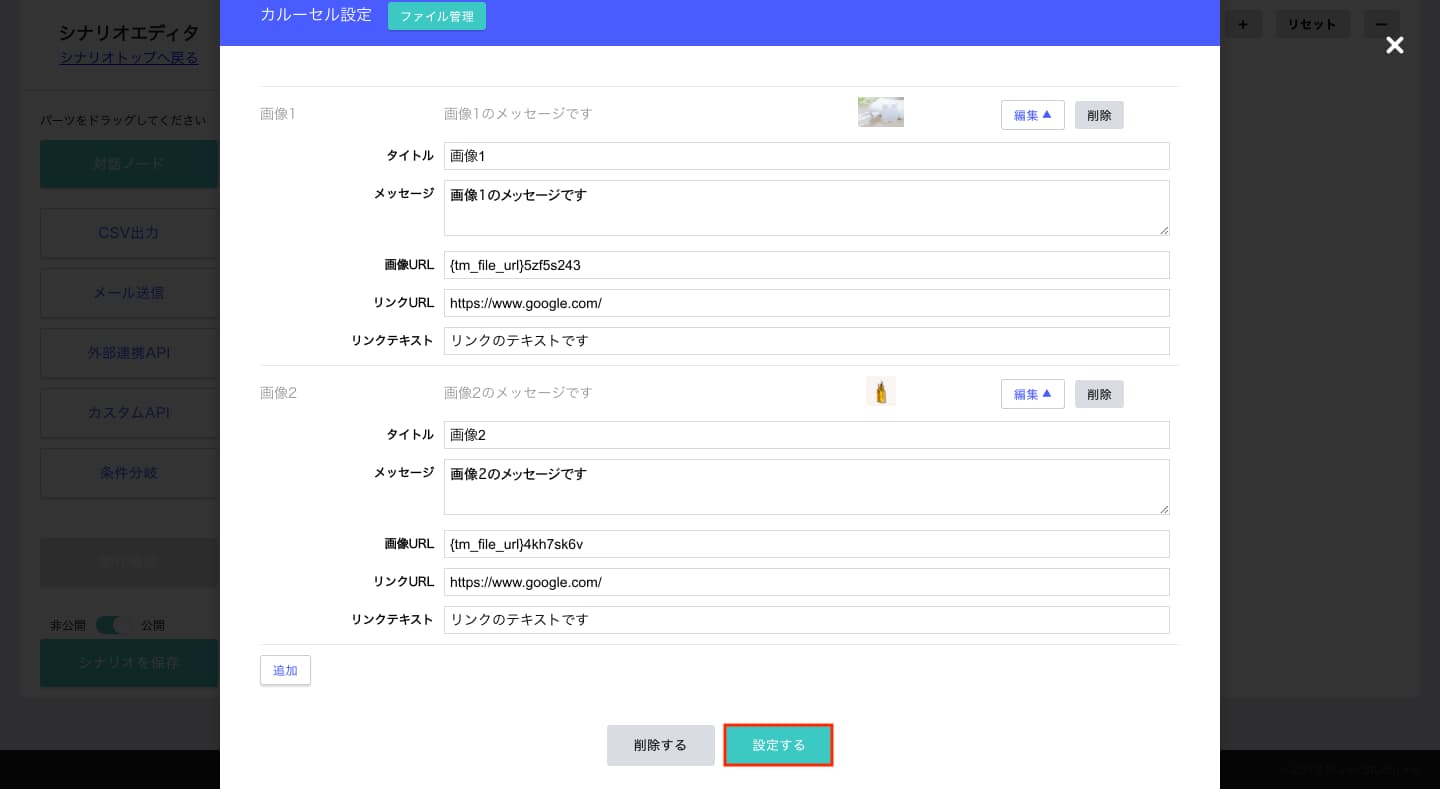This screenshot has width=1440, height=789.
Task: Toggle the 非公開/公開 switch
Action: (x=113, y=625)
